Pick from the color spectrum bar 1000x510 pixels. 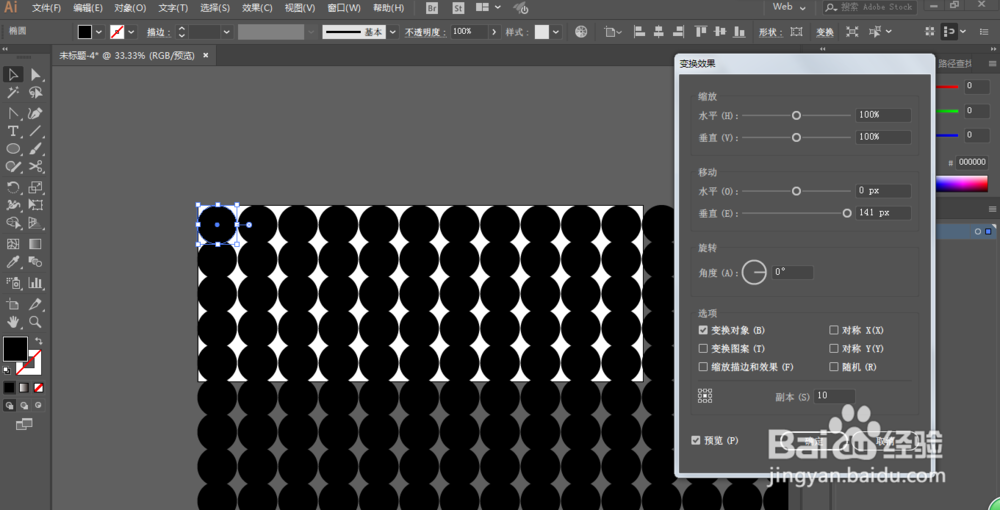pos(962,184)
